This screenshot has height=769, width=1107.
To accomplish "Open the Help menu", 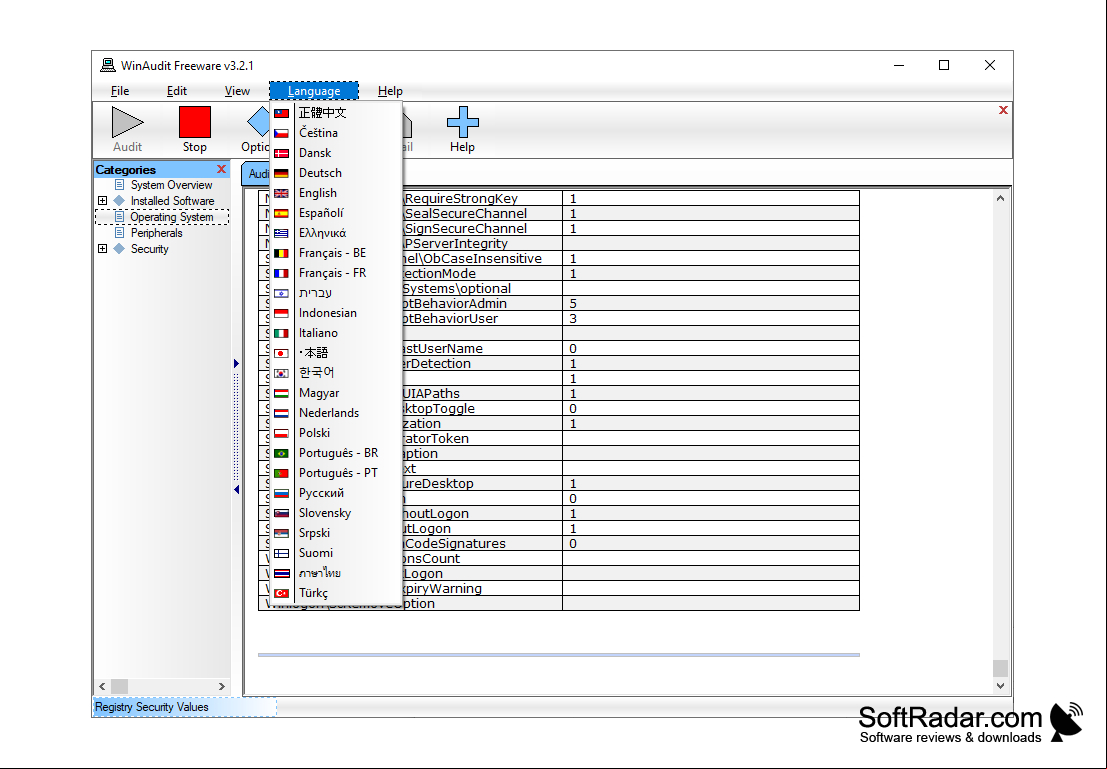I will click(x=390, y=91).
